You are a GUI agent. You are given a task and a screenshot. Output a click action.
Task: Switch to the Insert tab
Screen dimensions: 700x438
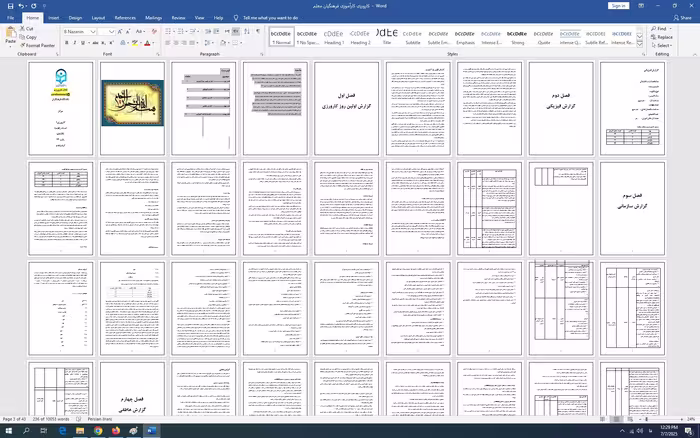coord(54,18)
